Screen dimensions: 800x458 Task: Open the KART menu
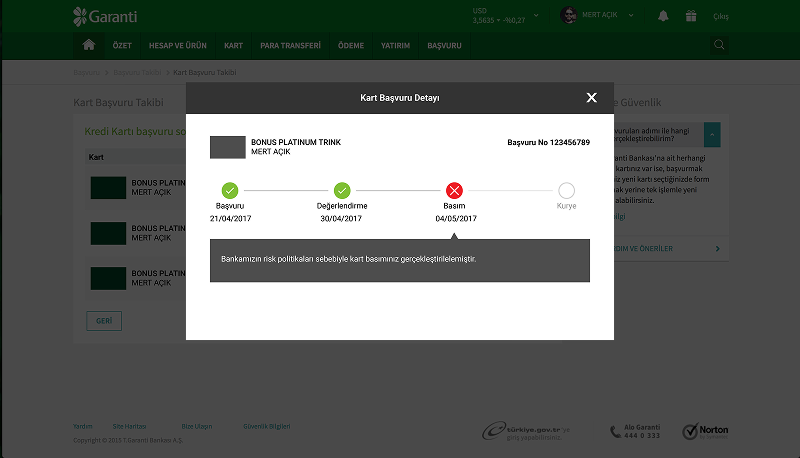pyautogui.click(x=233, y=45)
